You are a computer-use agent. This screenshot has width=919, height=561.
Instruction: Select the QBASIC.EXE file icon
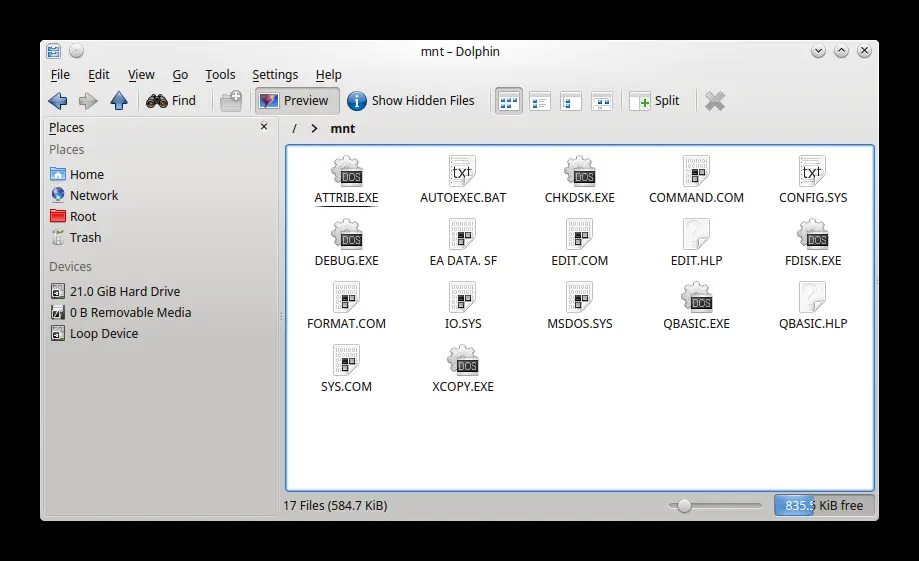pyautogui.click(x=696, y=297)
